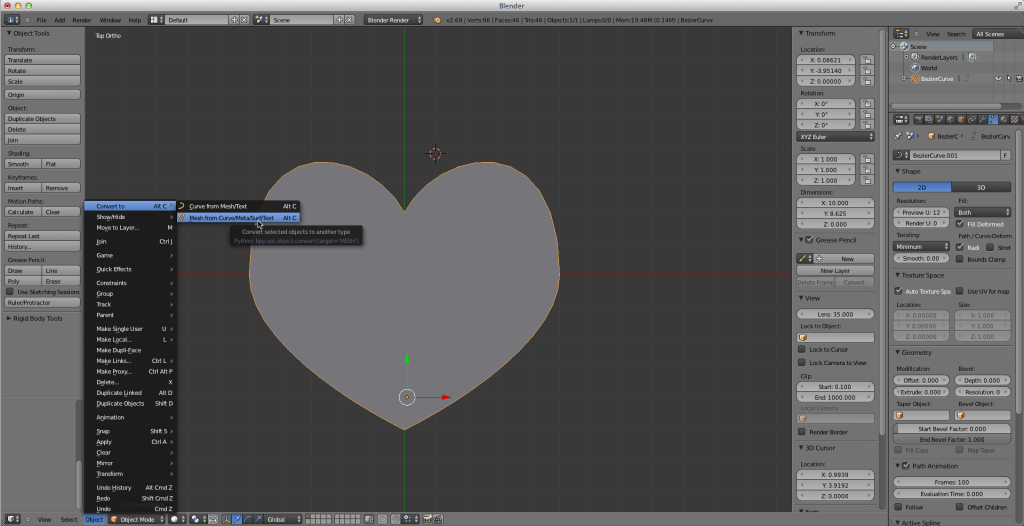Switch curve shape to 3D
Viewport: 1024px width, 526px height.
(981, 186)
